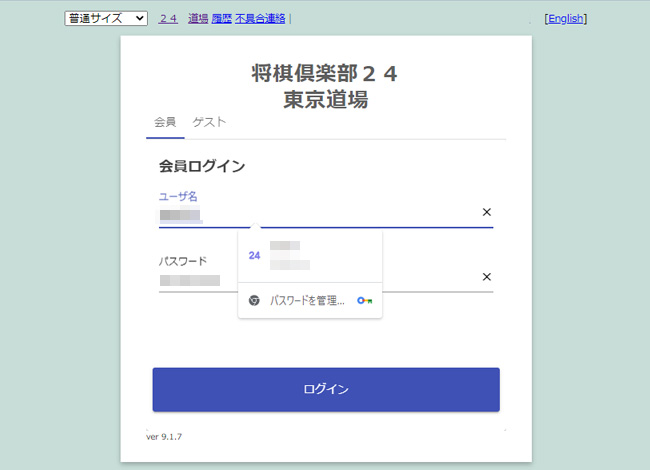Click the Chrome icon in the autofill popup
Image resolution: width=650 pixels, height=470 pixels.
(255, 300)
